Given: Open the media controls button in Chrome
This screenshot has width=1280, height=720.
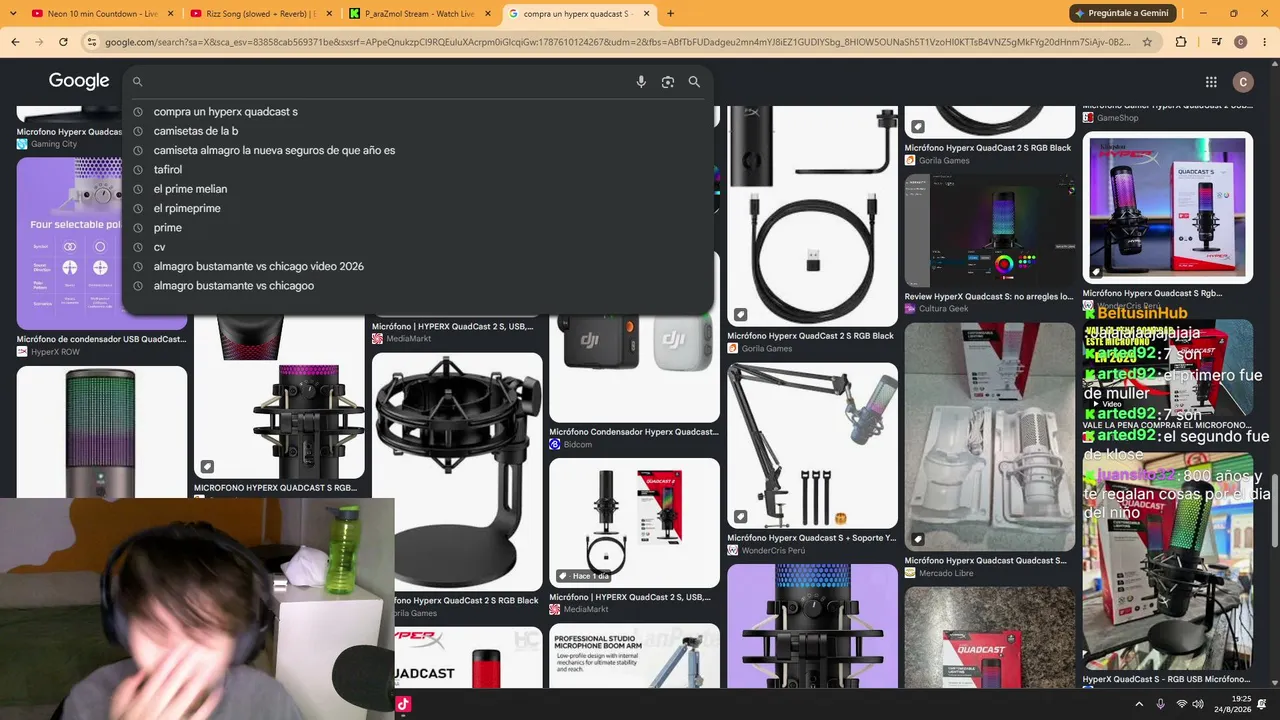Looking at the screenshot, I should coord(1216,42).
